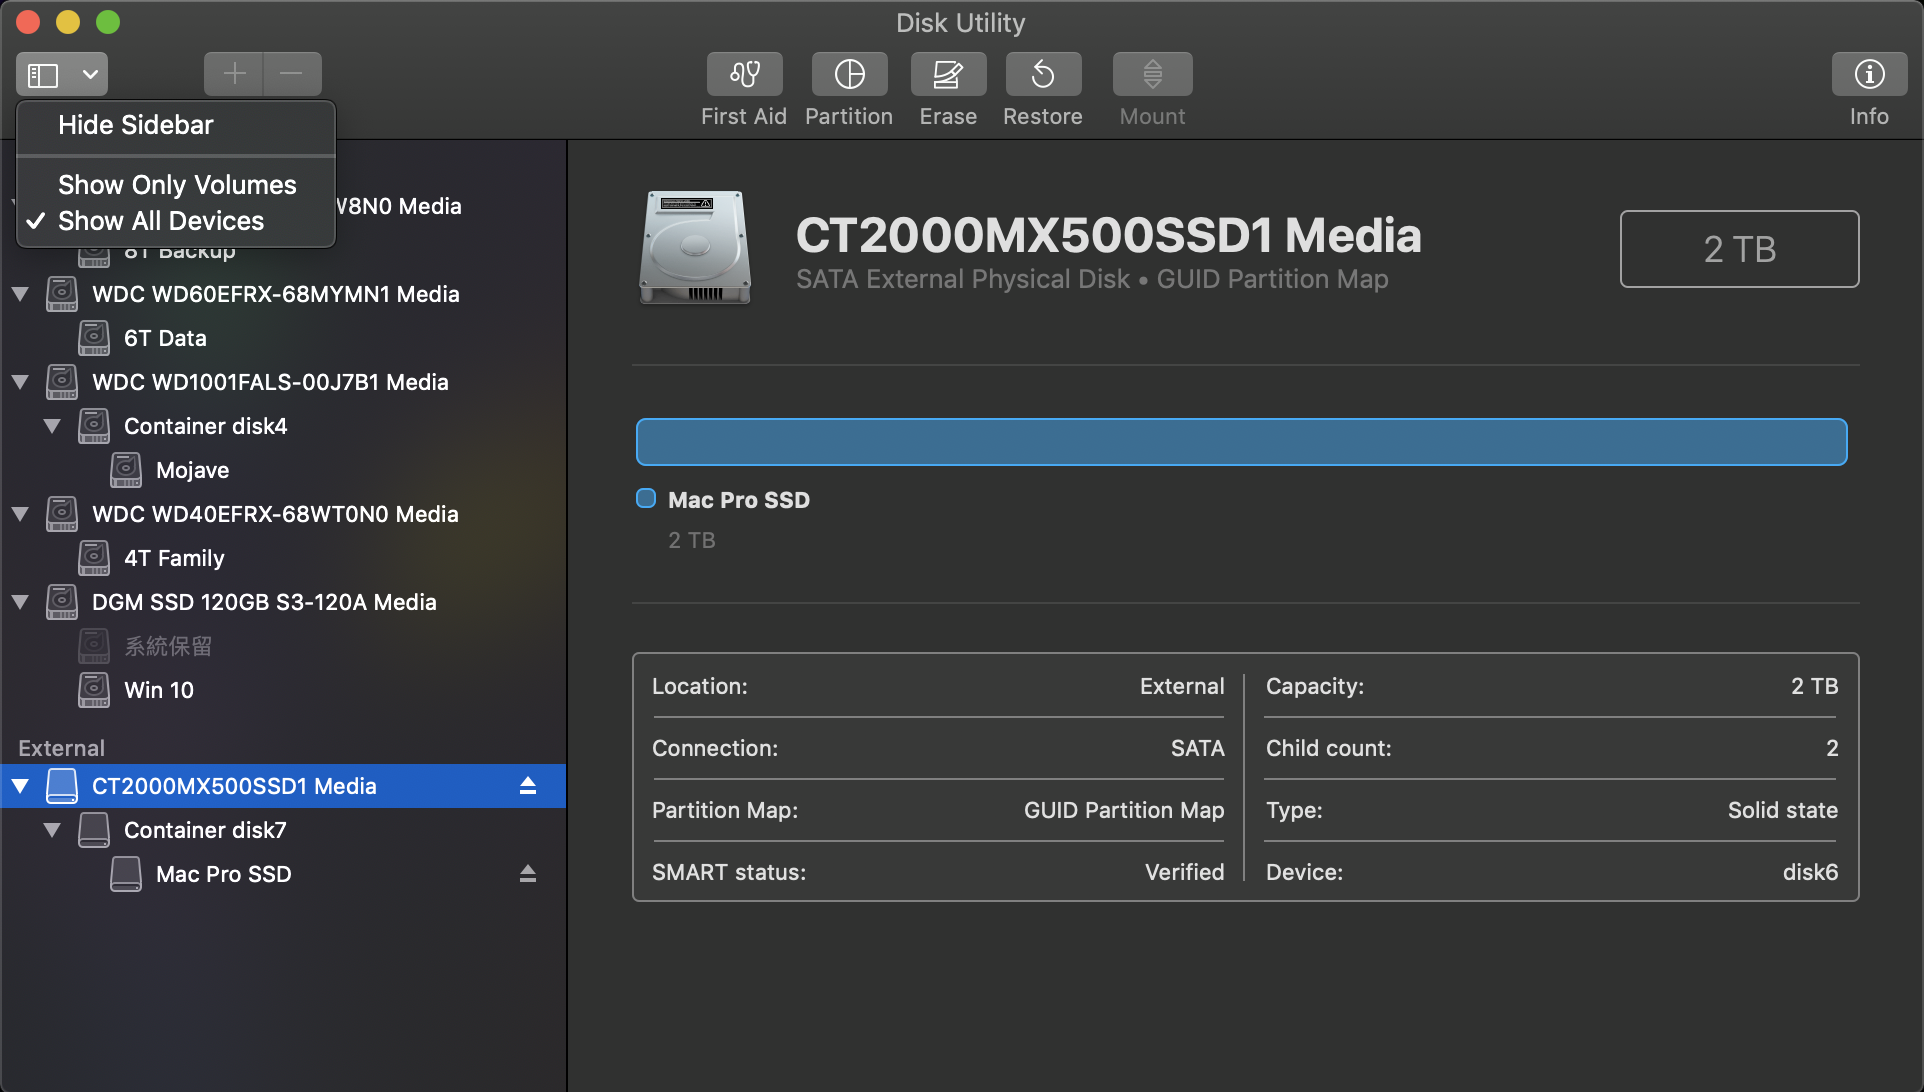Collapse the Container disk7 triangle

(52, 830)
